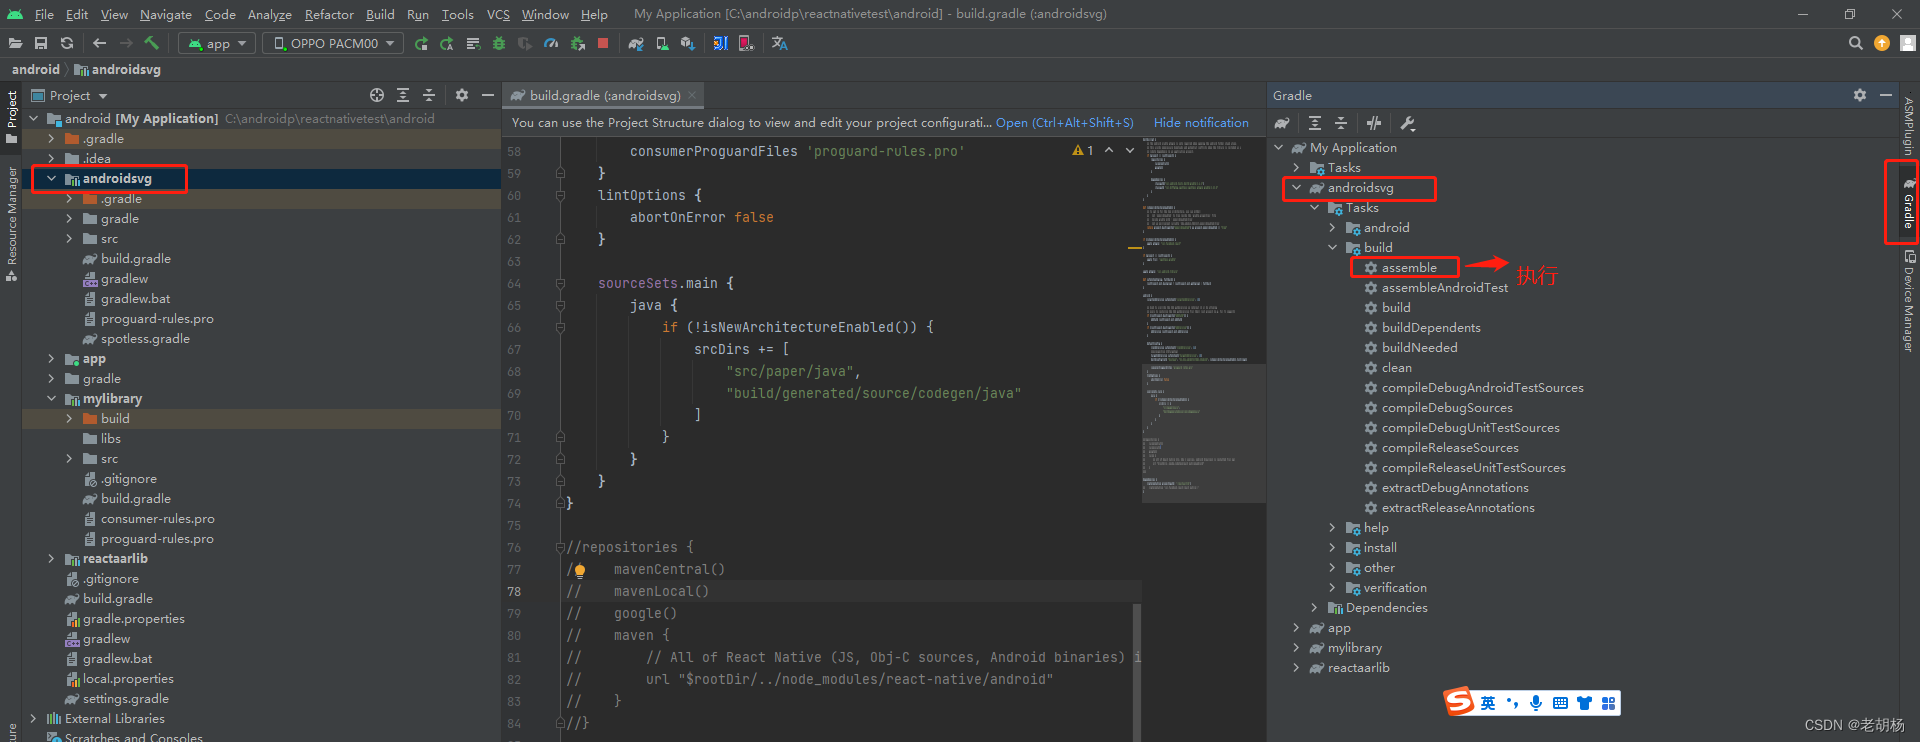Open Gradle panel gear options
The image size is (1920, 742).
(1860, 95)
